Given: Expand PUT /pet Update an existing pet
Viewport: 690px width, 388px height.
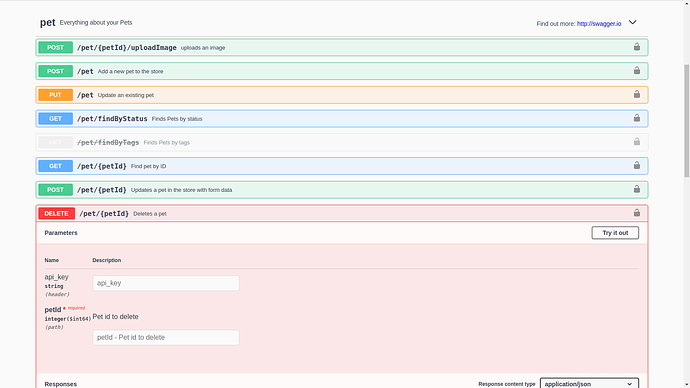Looking at the screenshot, I should 341,95.
